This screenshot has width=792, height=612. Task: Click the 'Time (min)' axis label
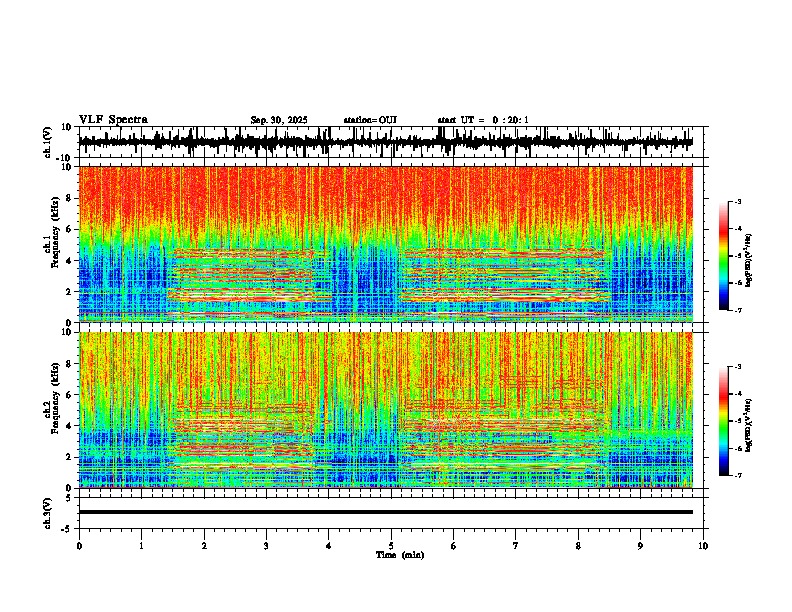[400, 555]
